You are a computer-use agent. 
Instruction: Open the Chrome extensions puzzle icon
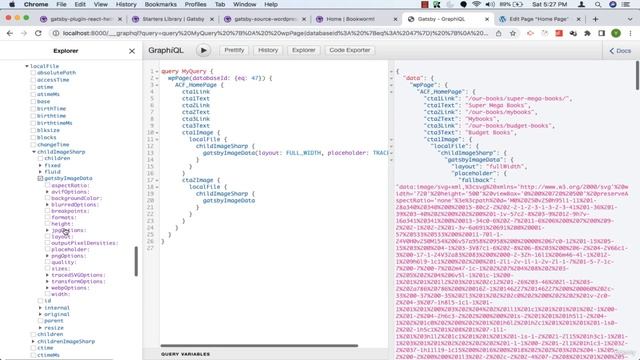[x=587, y=33]
